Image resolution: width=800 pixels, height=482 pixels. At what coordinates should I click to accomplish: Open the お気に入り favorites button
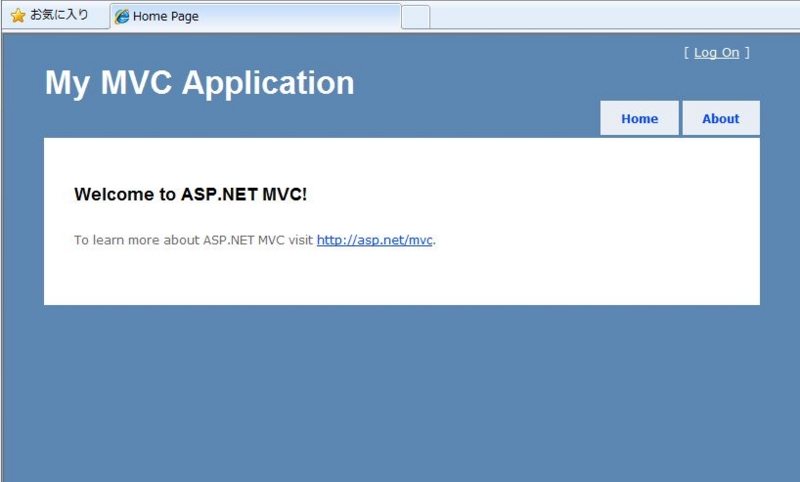[x=49, y=15]
